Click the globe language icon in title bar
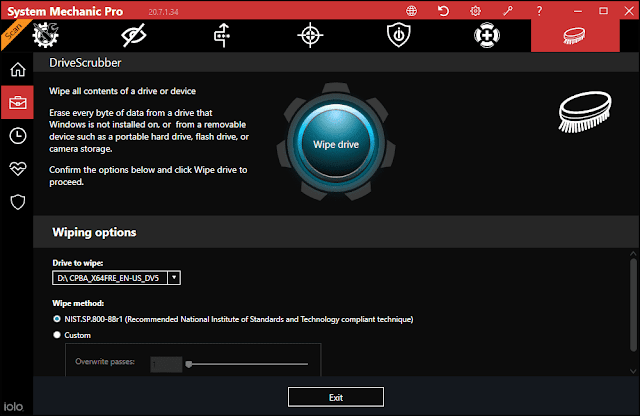Image resolution: width=640 pixels, height=416 pixels. pos(411,11)
